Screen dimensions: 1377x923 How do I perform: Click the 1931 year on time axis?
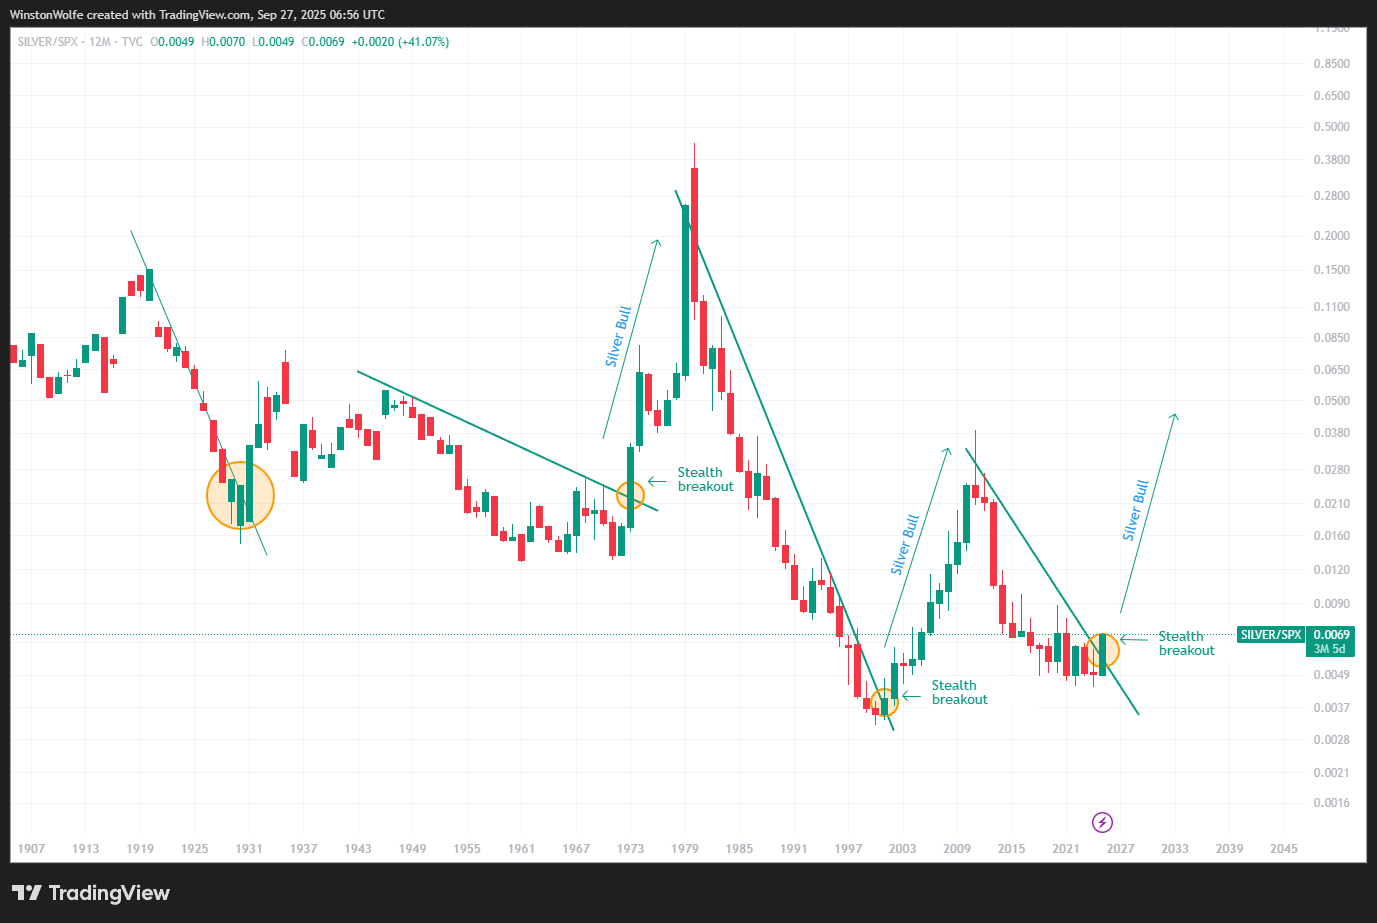[x=249, y=849]
